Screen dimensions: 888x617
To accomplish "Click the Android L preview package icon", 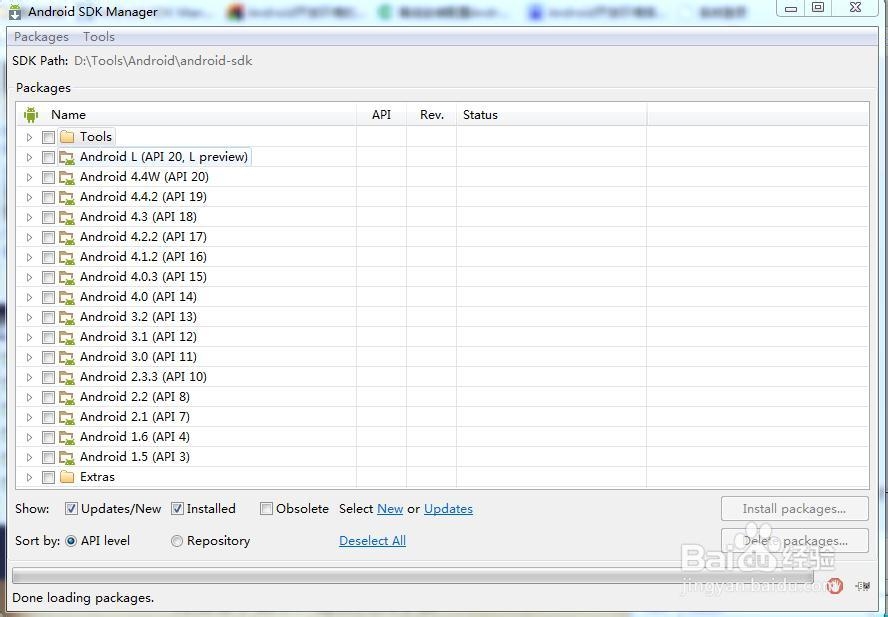I will pos(67,158).
